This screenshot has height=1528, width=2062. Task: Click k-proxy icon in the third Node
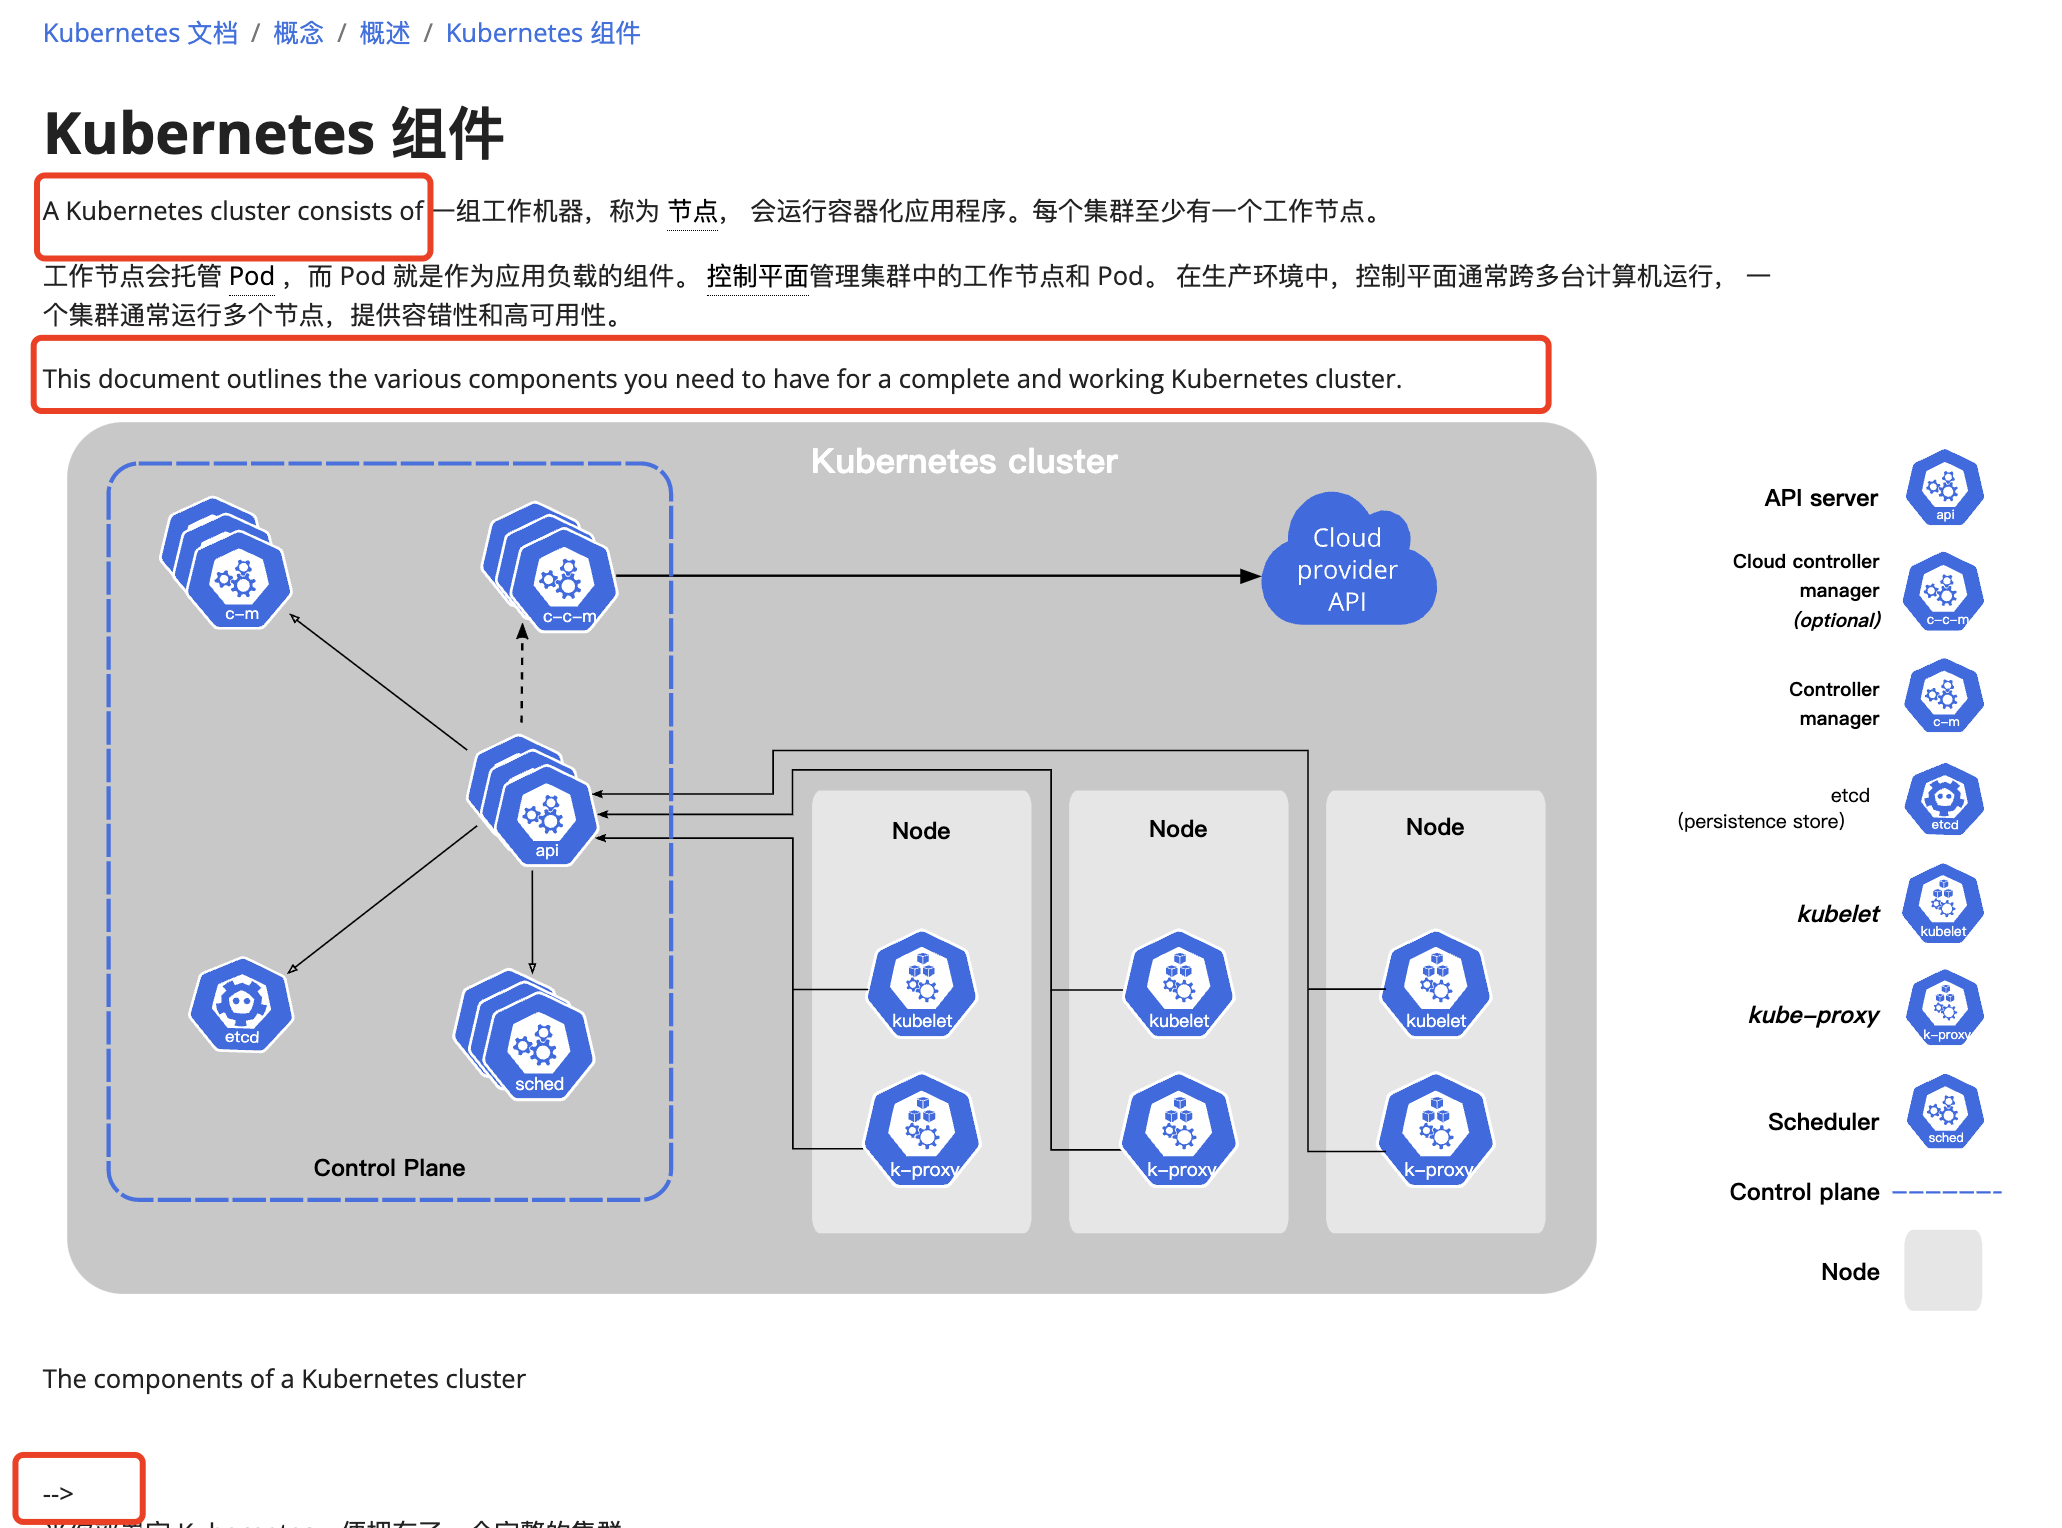[x=1435, y=1131]
